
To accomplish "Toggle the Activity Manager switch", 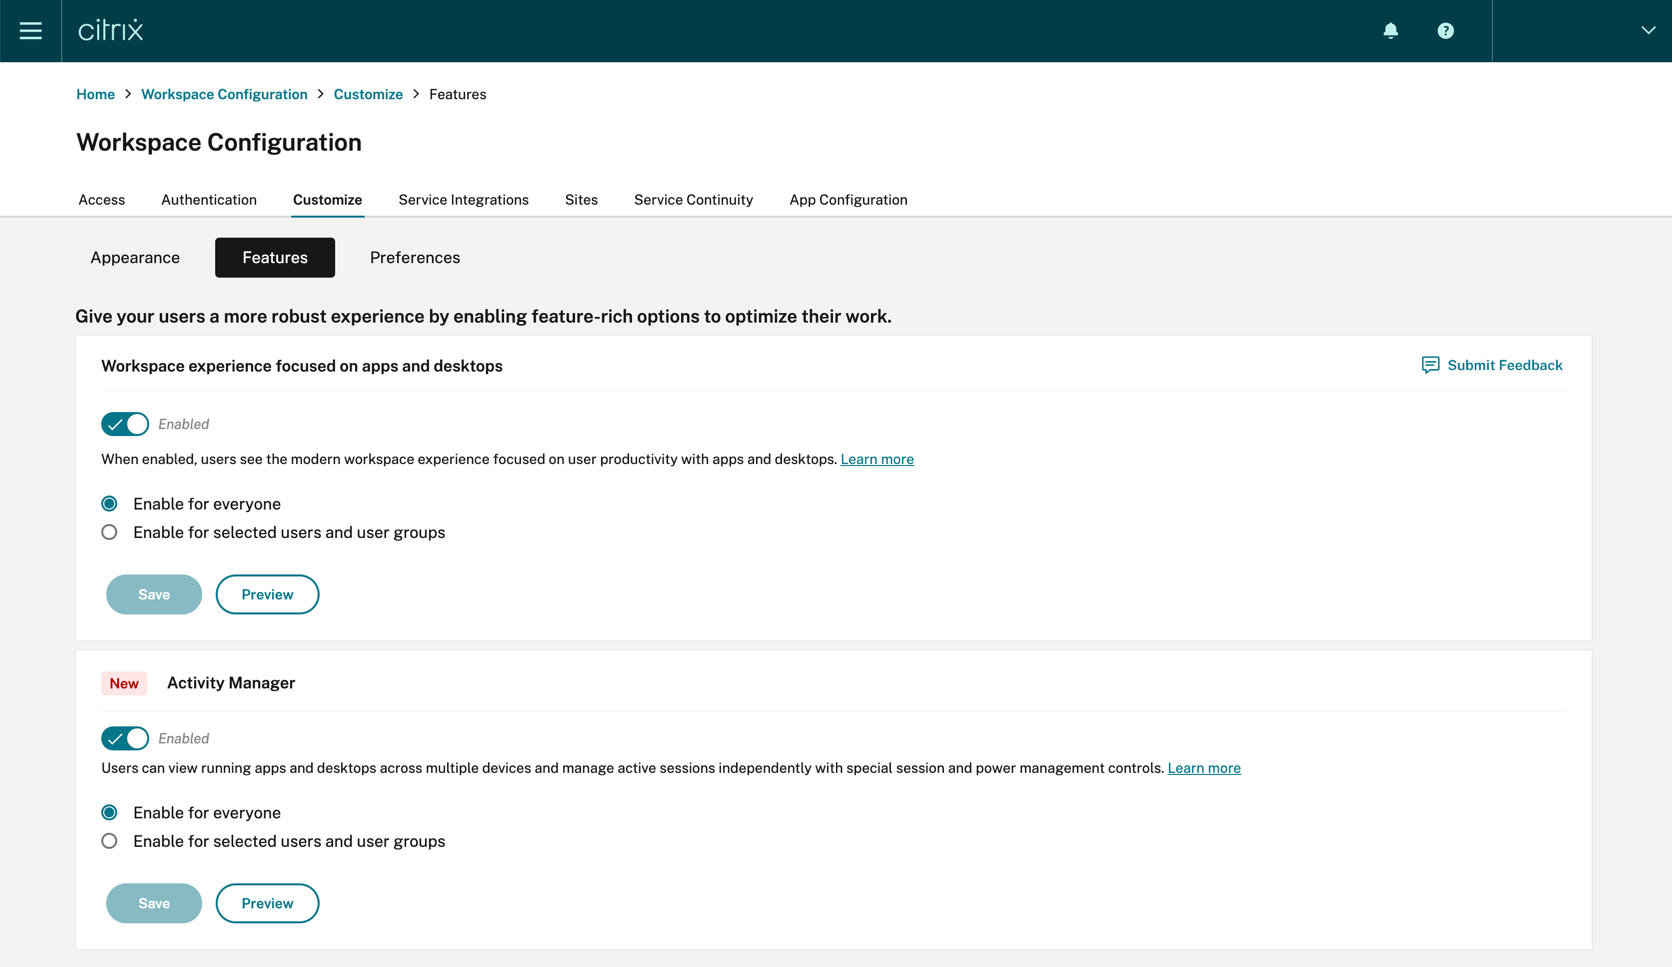I will click(125, 738).
